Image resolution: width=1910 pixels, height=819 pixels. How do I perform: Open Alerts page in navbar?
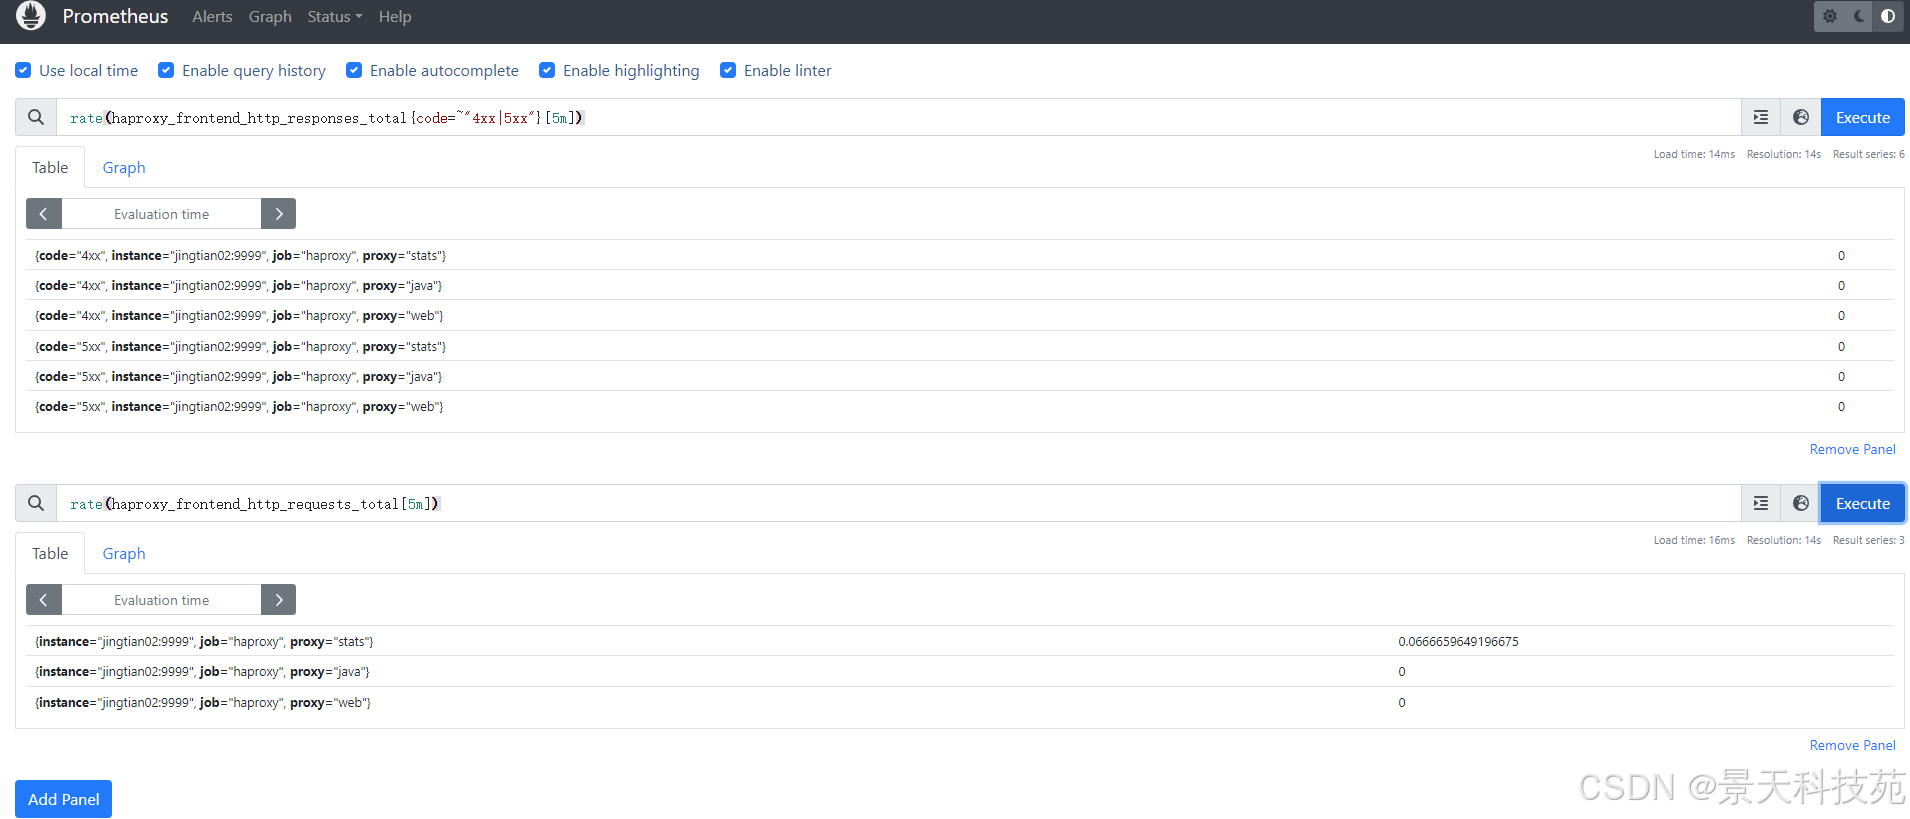212,17
